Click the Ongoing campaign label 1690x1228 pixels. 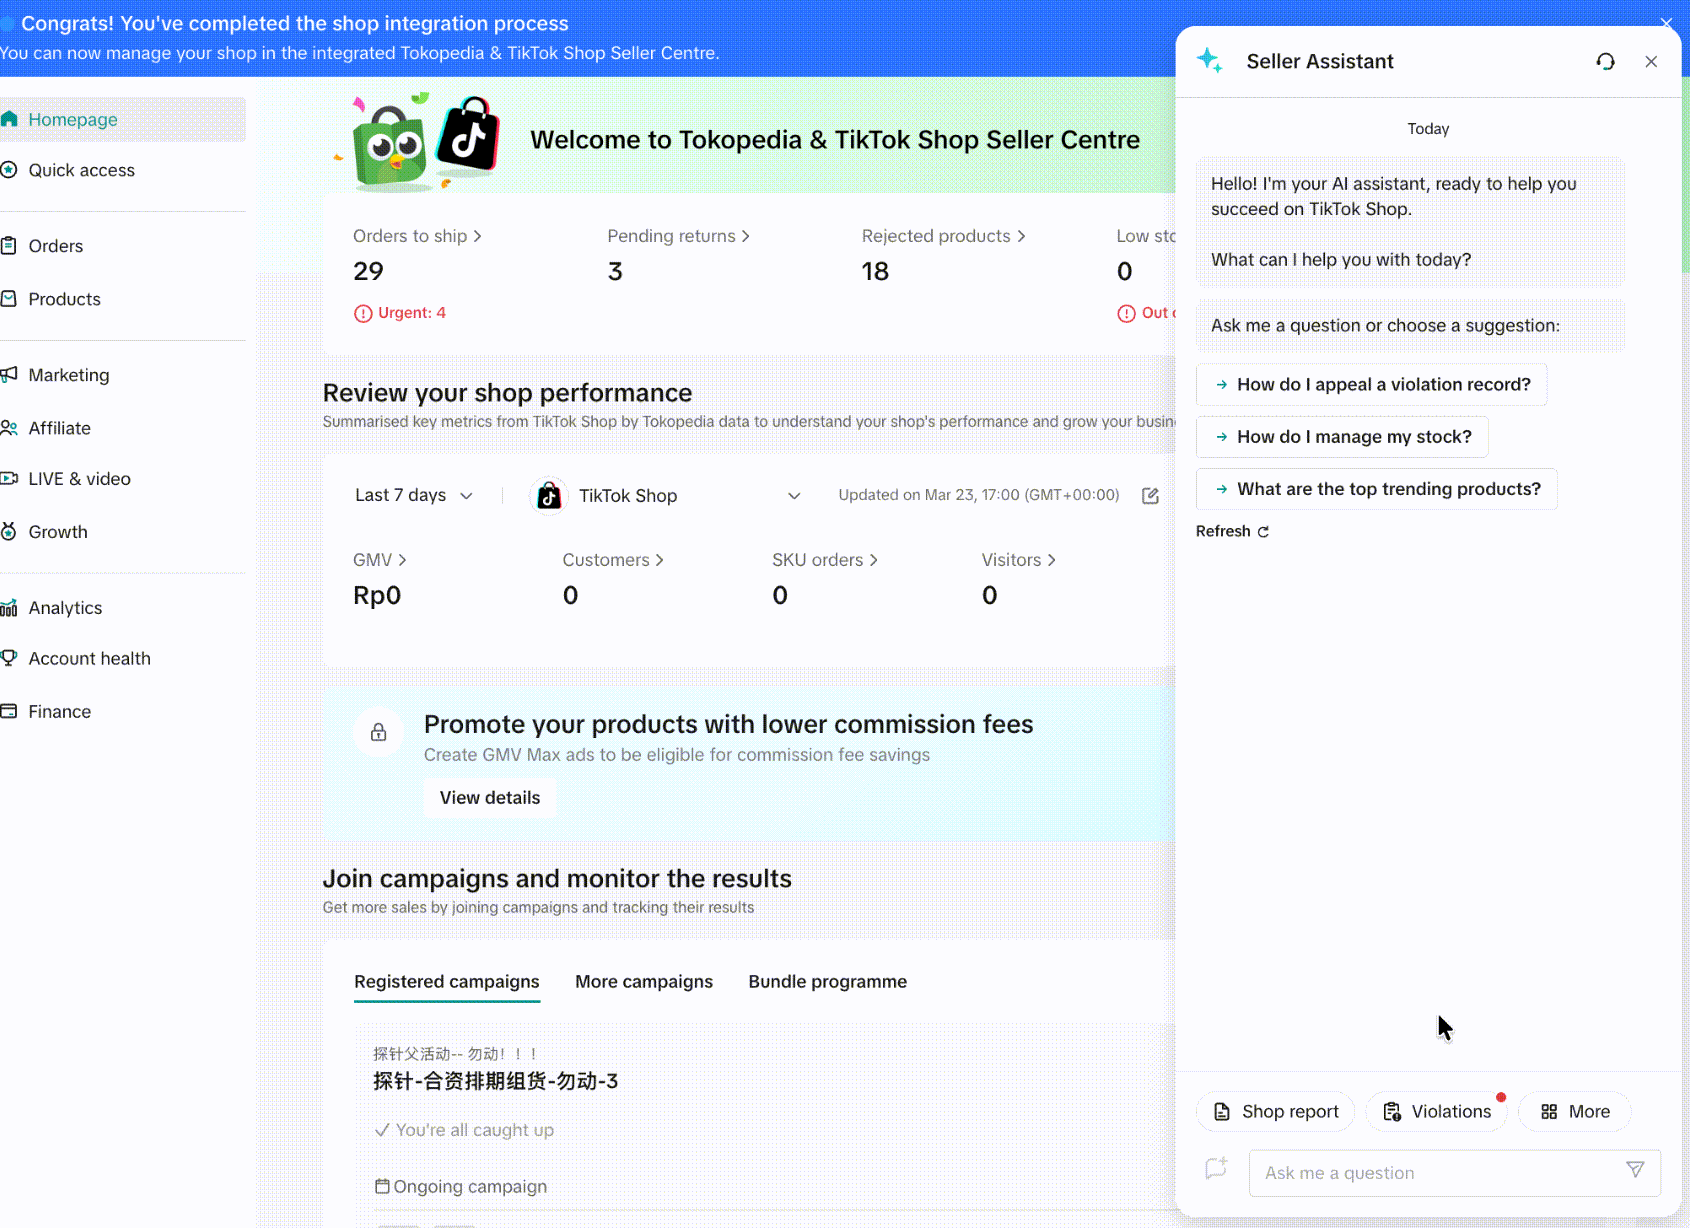pos(470,1187)
